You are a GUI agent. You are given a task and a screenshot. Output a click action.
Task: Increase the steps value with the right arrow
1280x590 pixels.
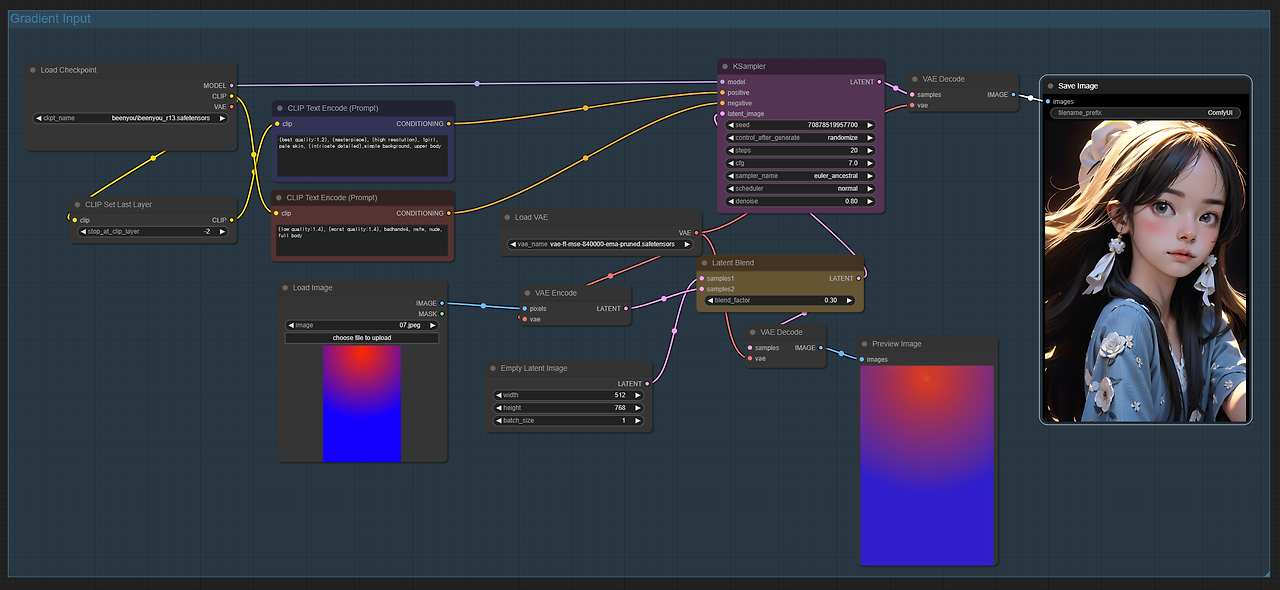point(870,151)
